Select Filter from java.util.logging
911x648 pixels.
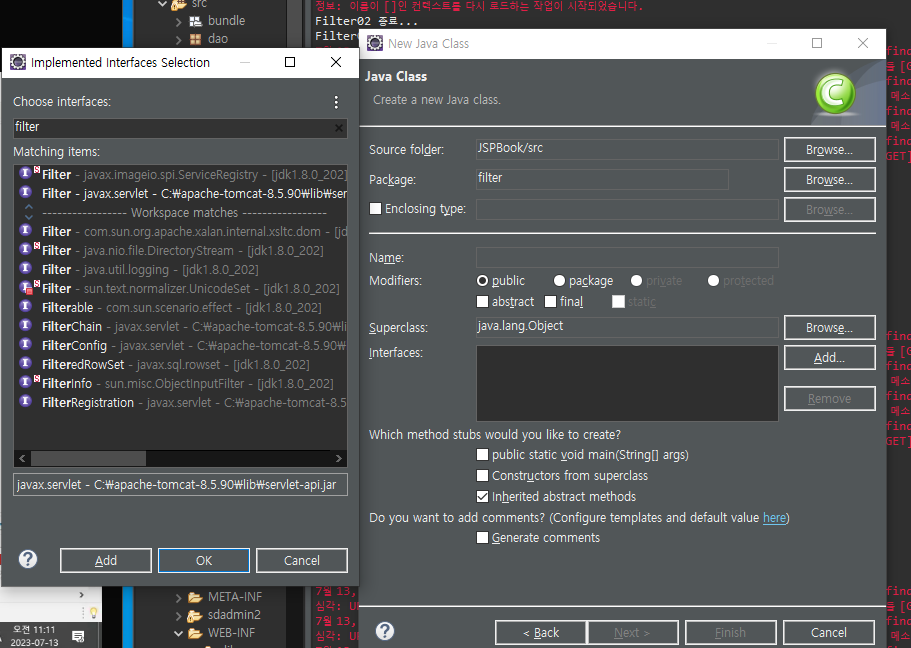click(x=180, y=270)
